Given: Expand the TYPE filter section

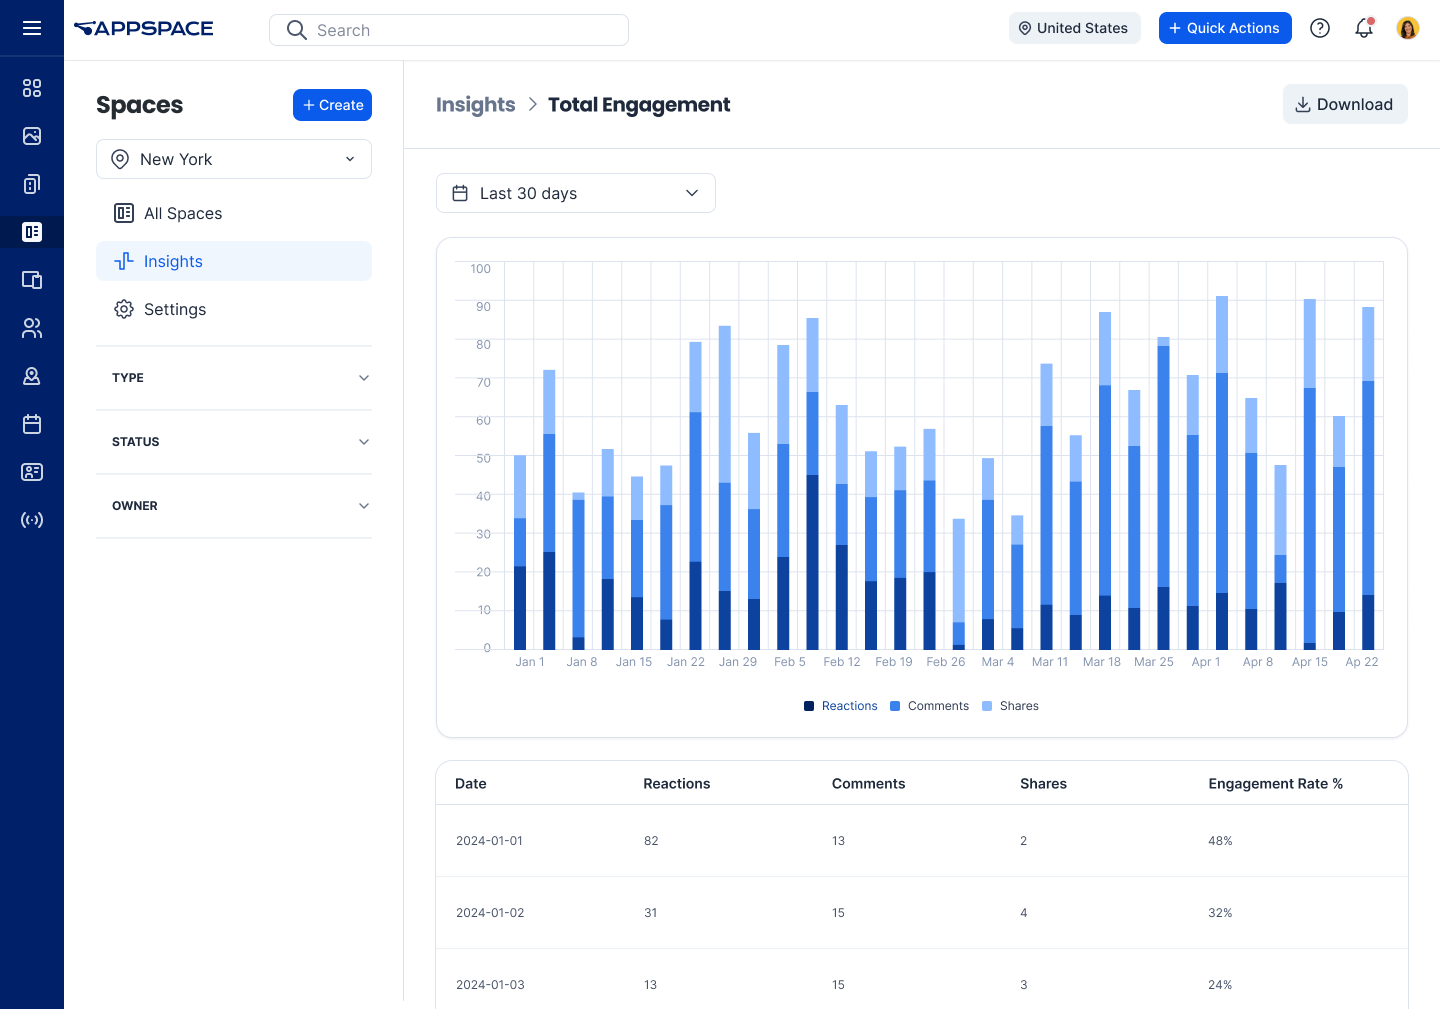Looking at the screenshot, I should (x=234, y=378).
